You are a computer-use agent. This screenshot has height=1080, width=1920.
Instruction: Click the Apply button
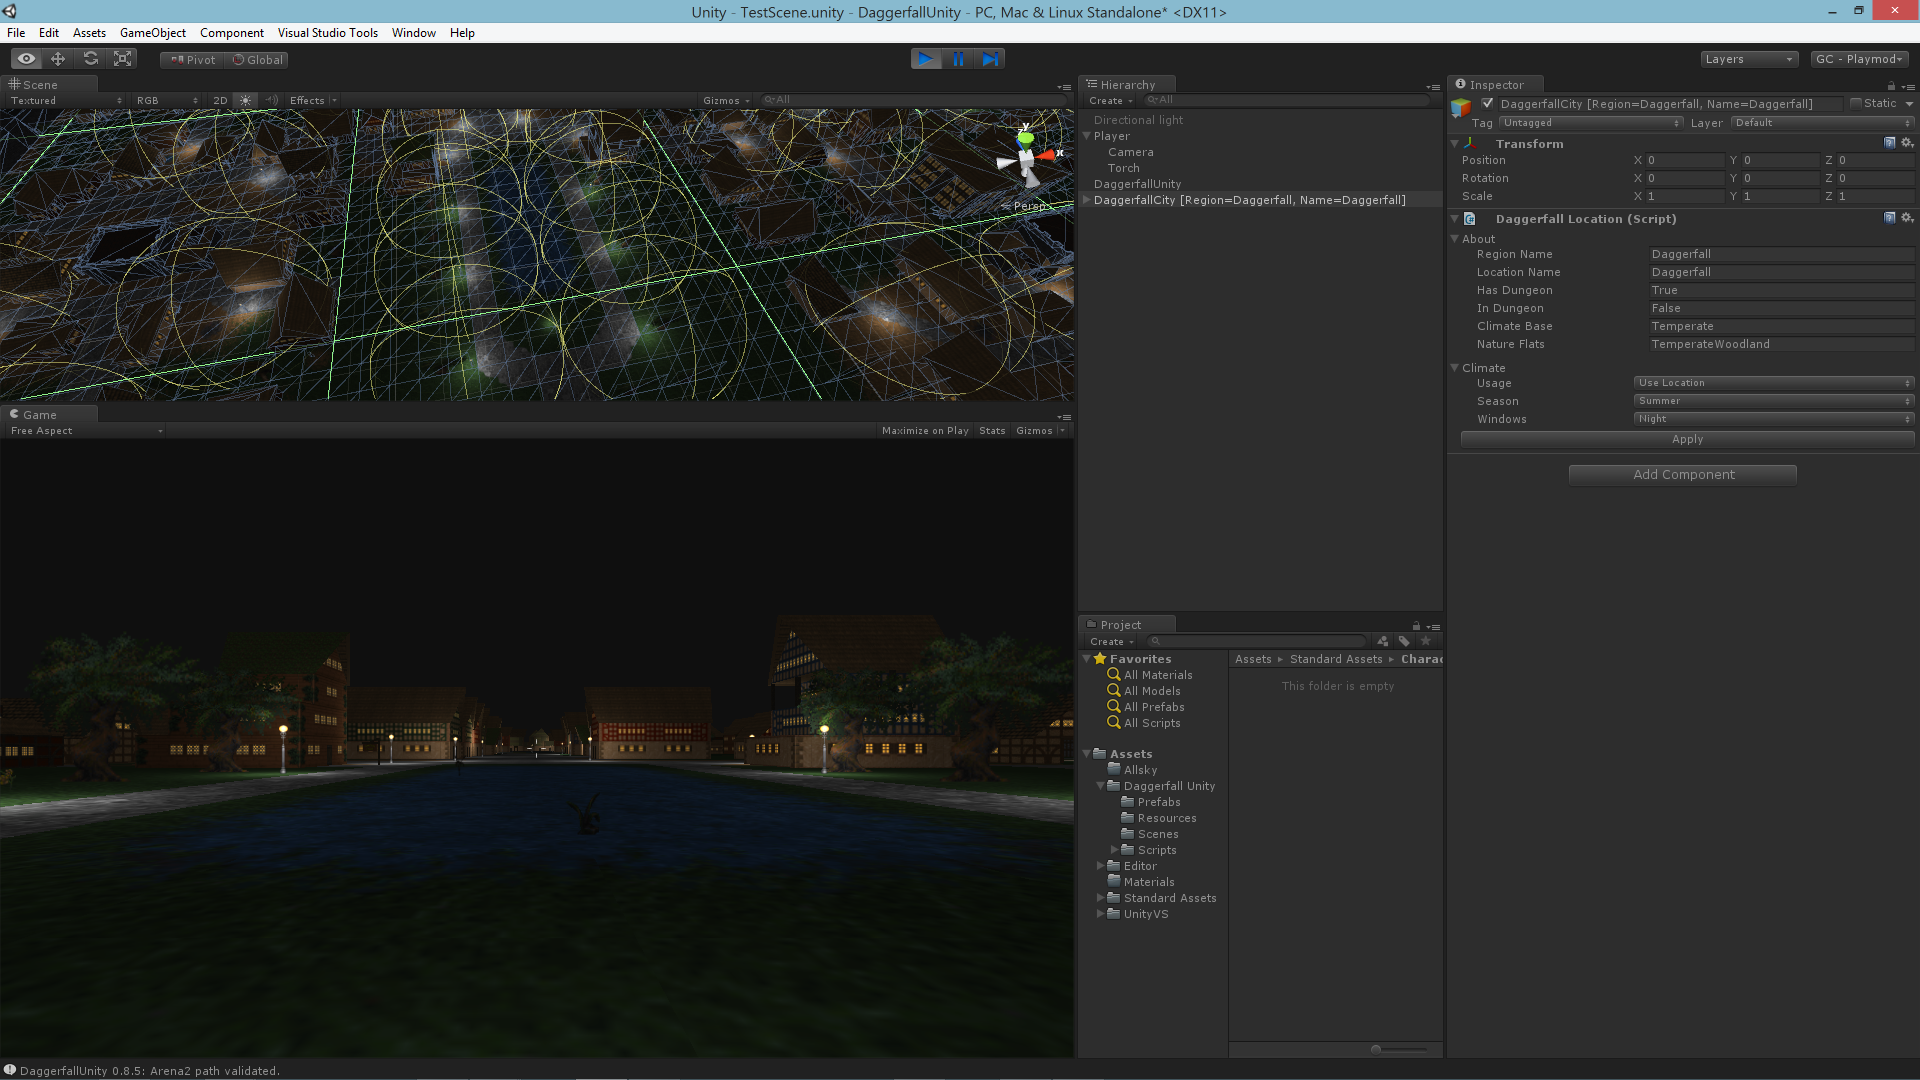[1688, 439]
